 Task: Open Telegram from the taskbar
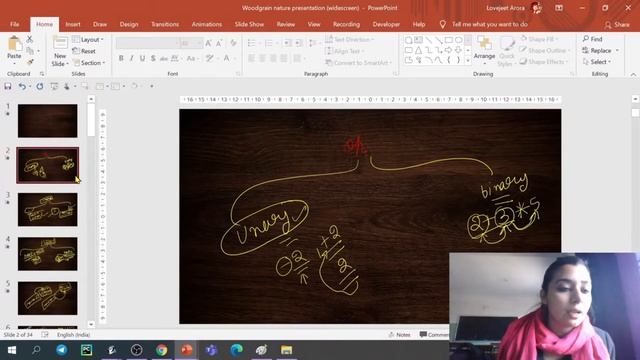pos(62,350)
